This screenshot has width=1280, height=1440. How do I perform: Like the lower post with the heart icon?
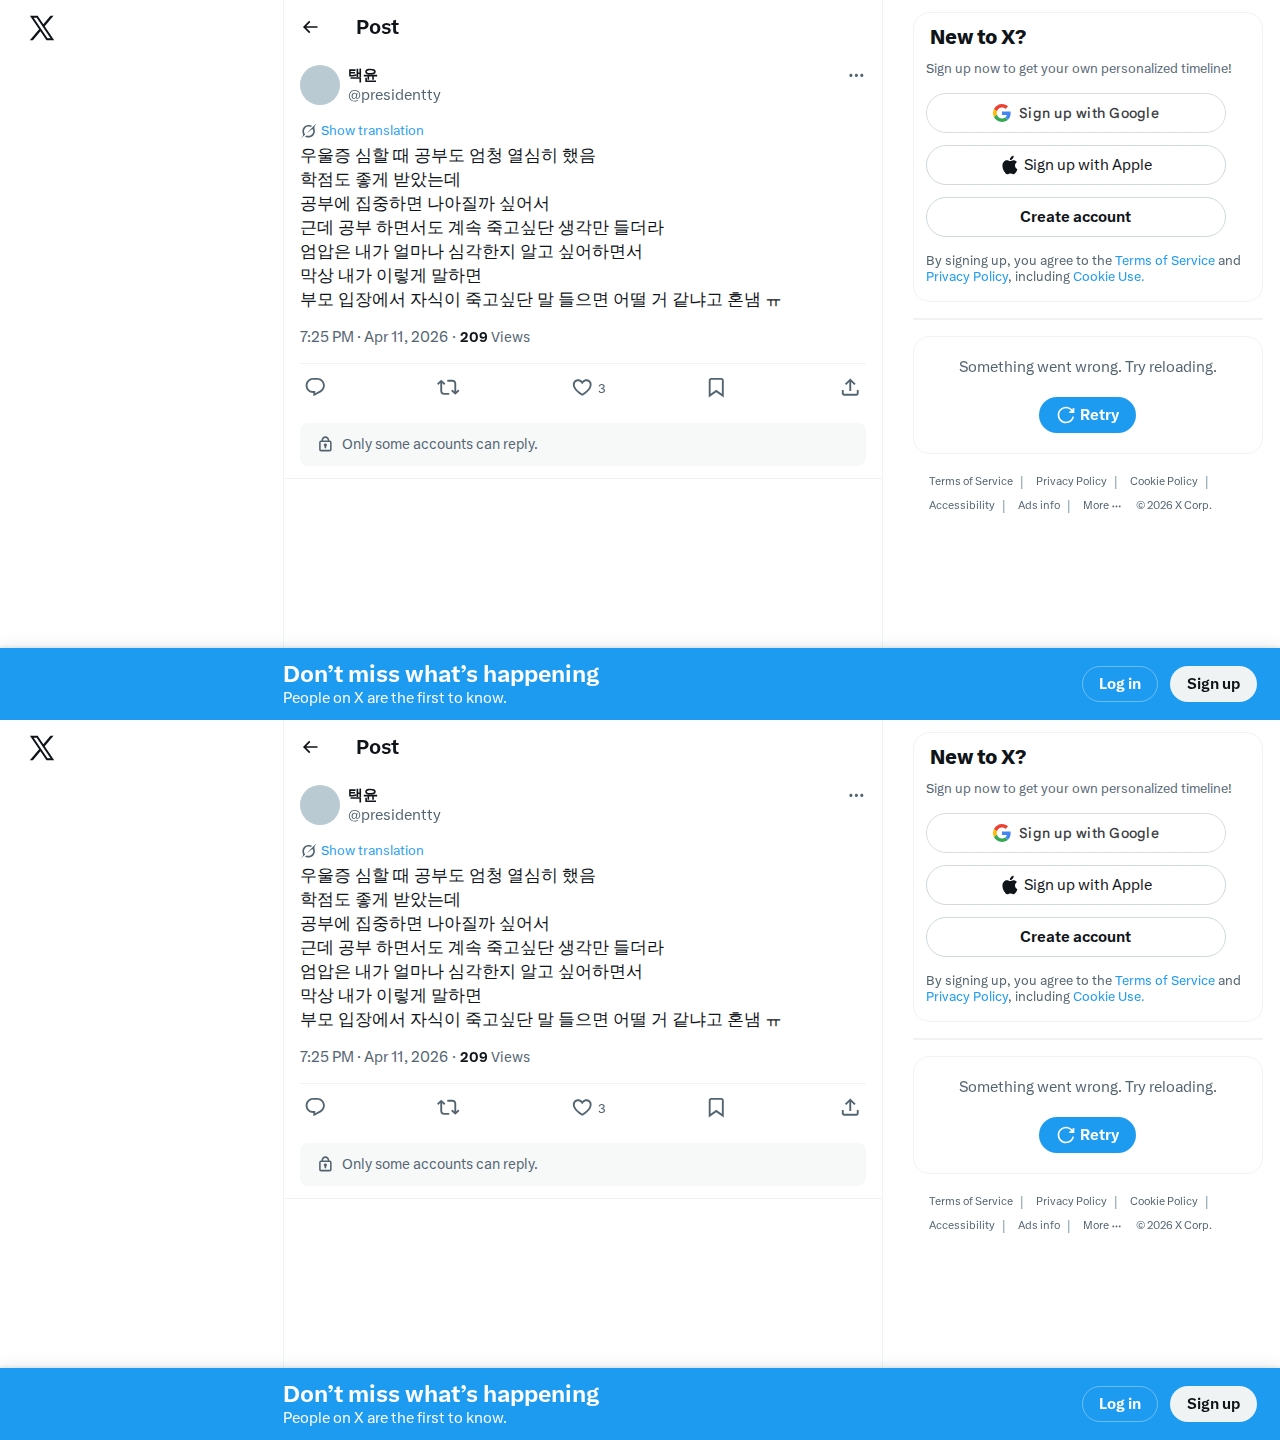point(582,1107)
